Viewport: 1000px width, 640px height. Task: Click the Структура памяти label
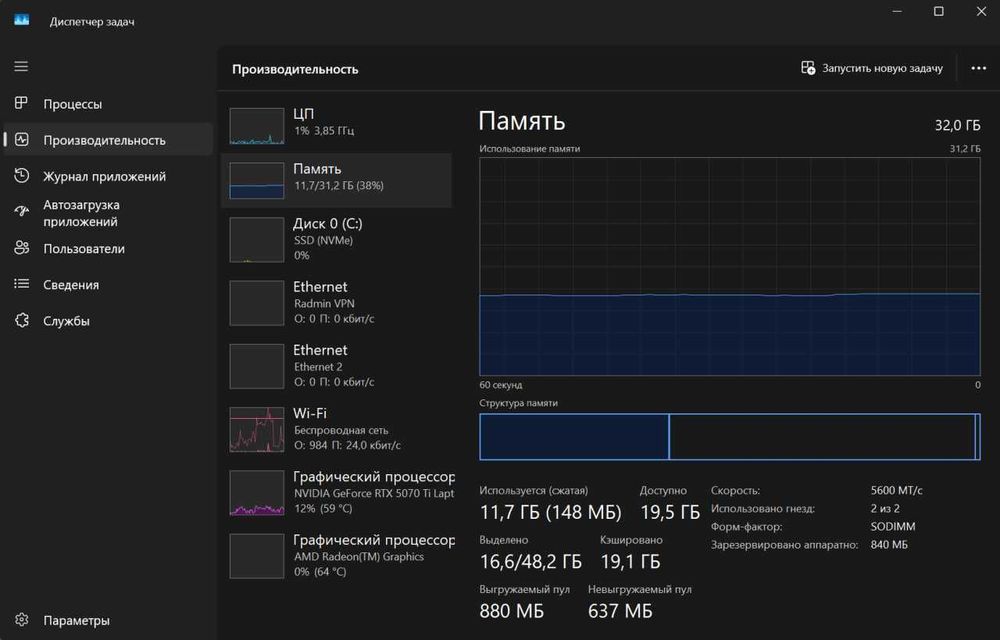[518, 403]
